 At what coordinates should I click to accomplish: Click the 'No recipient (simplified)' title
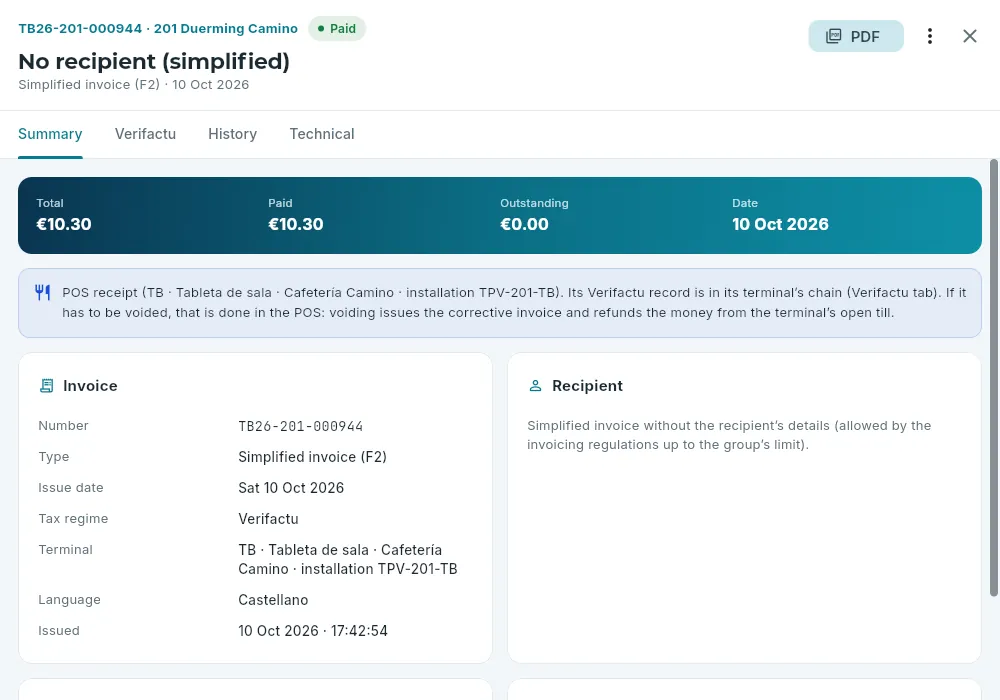(x=154, y=61)
